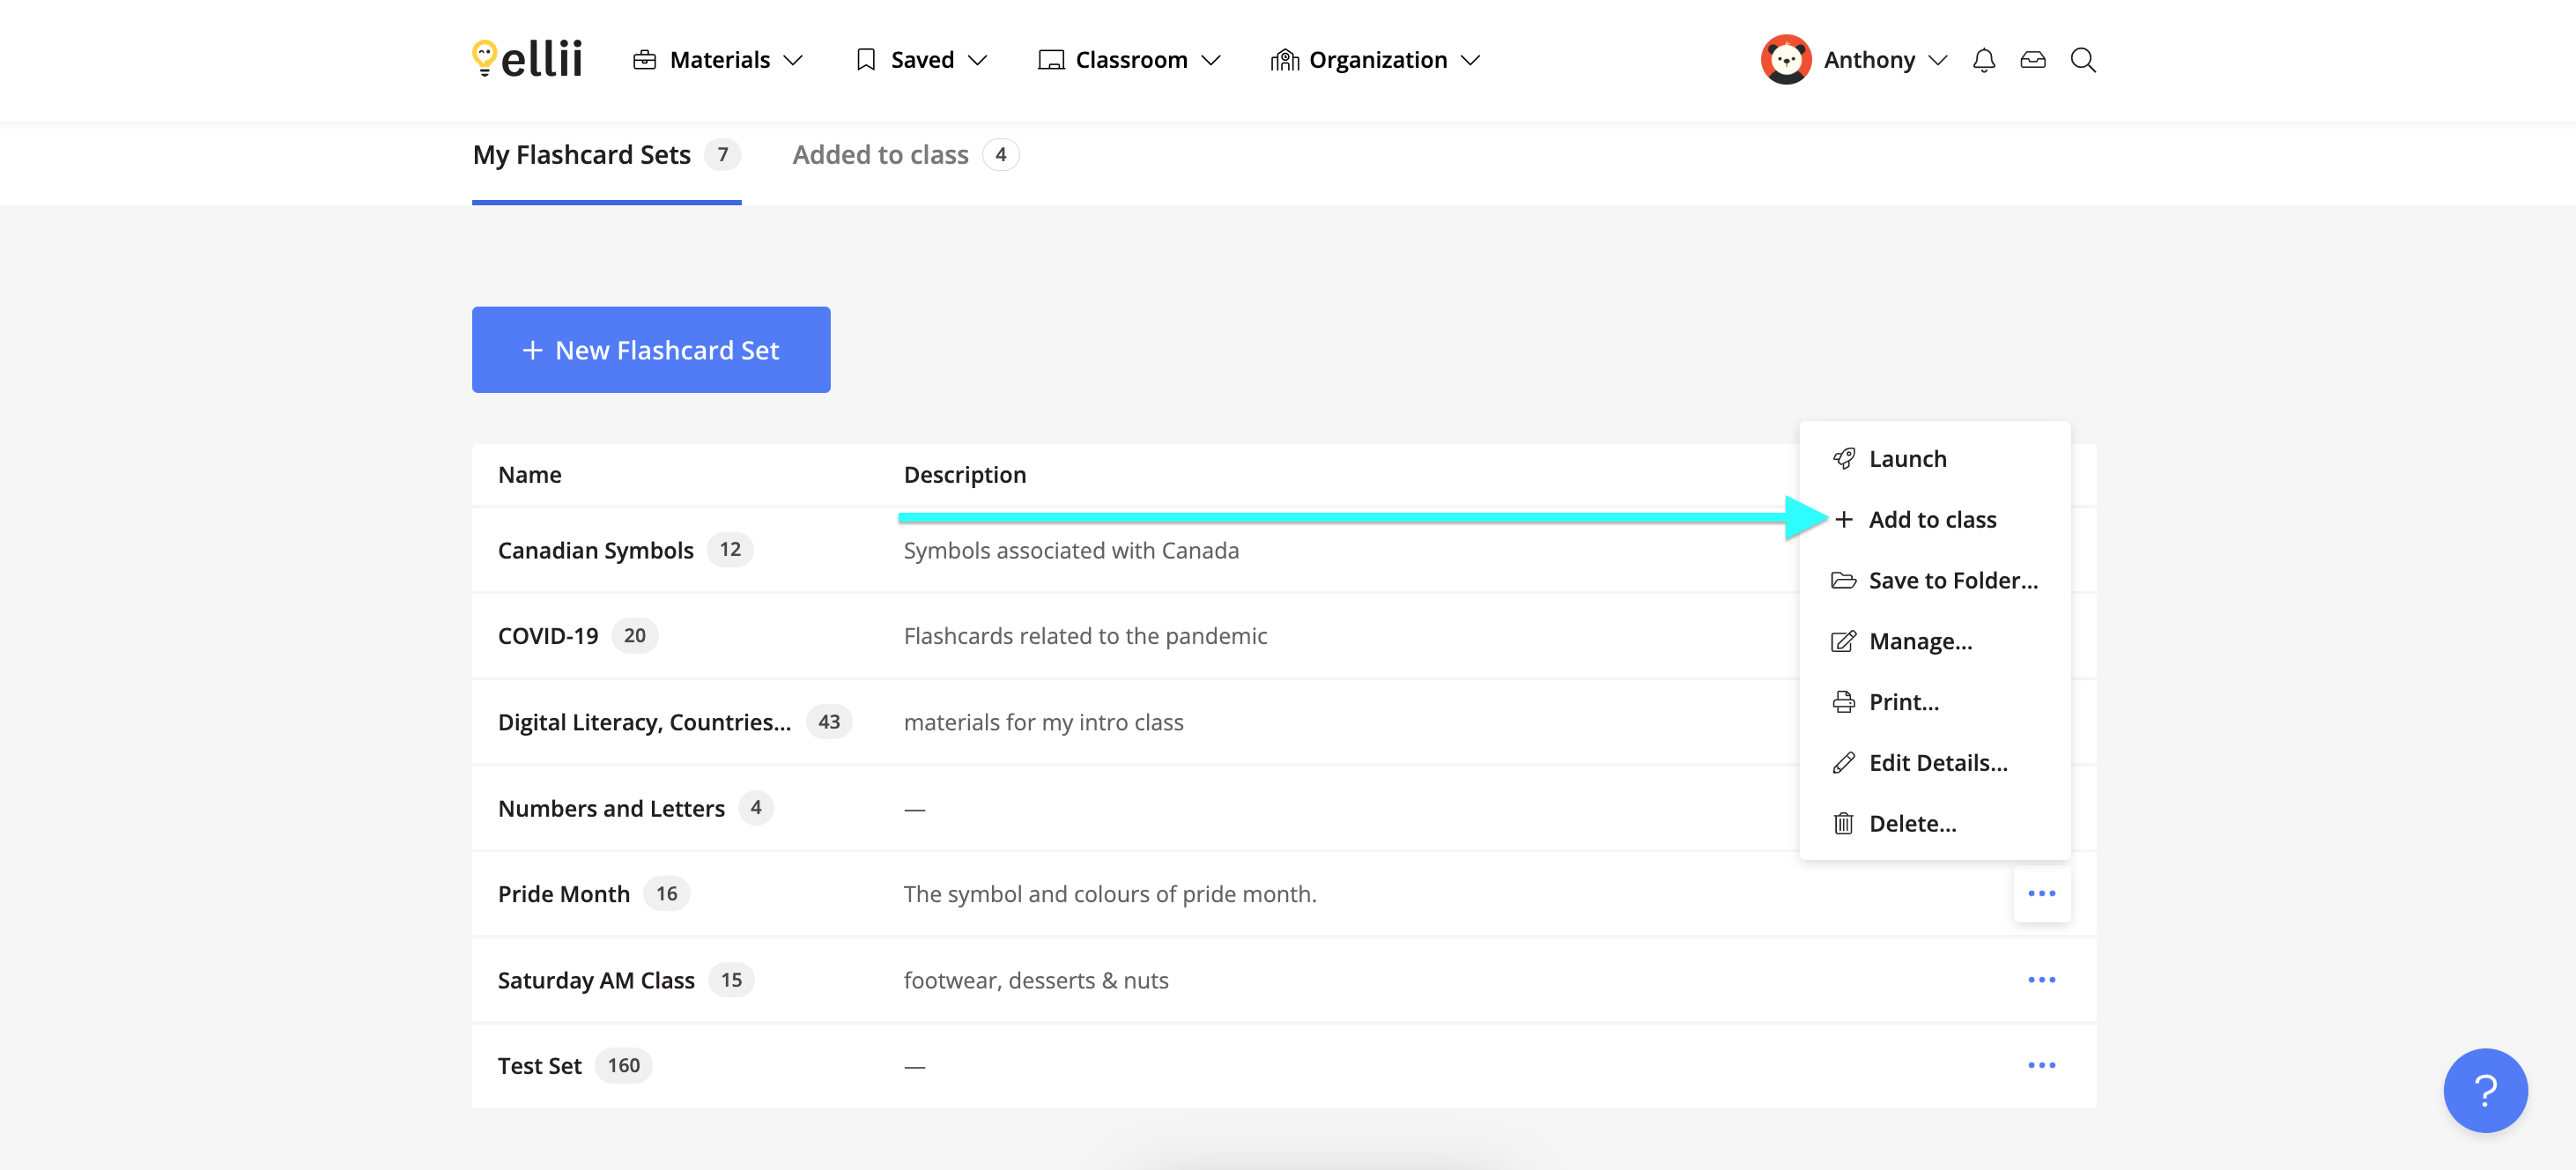Screen dimensions: 2576x1170
Task: Click the blue help question-mark button
Action: 2485,1090
